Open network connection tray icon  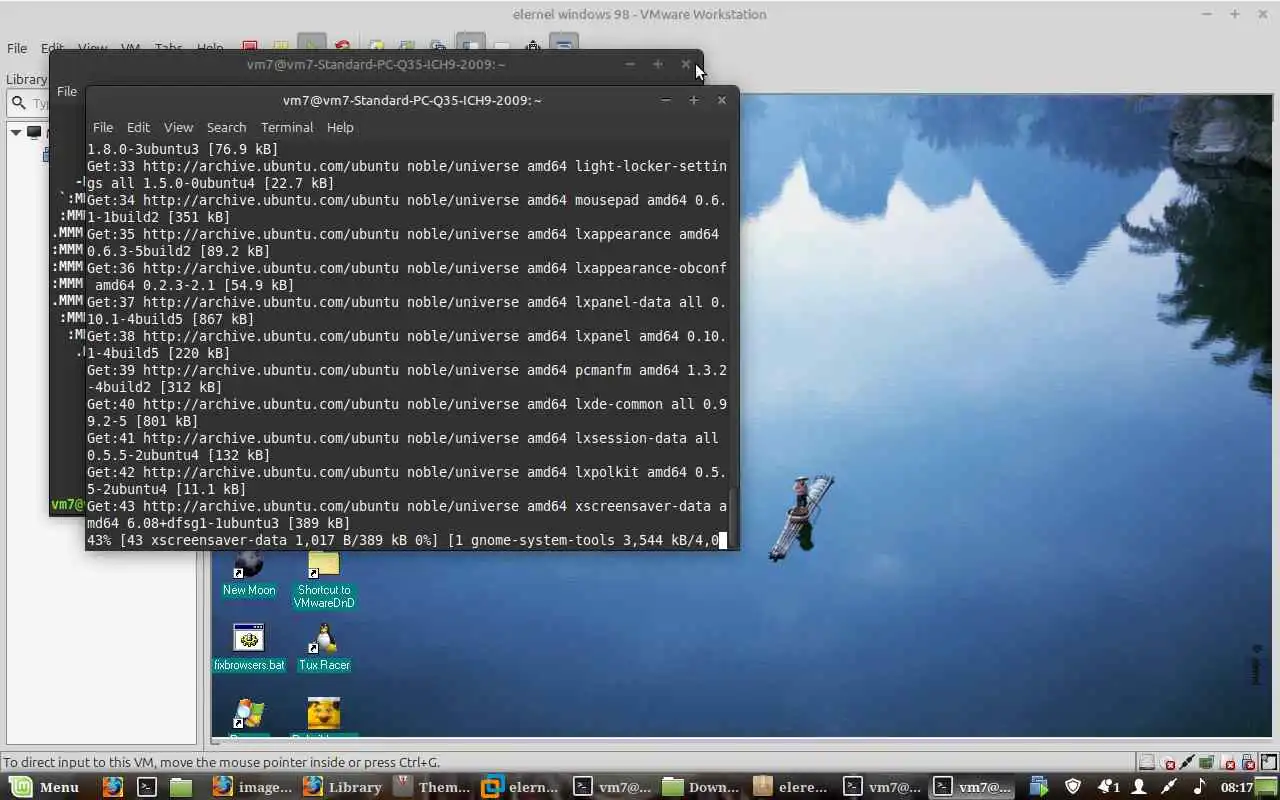[x=1168, y=787]
